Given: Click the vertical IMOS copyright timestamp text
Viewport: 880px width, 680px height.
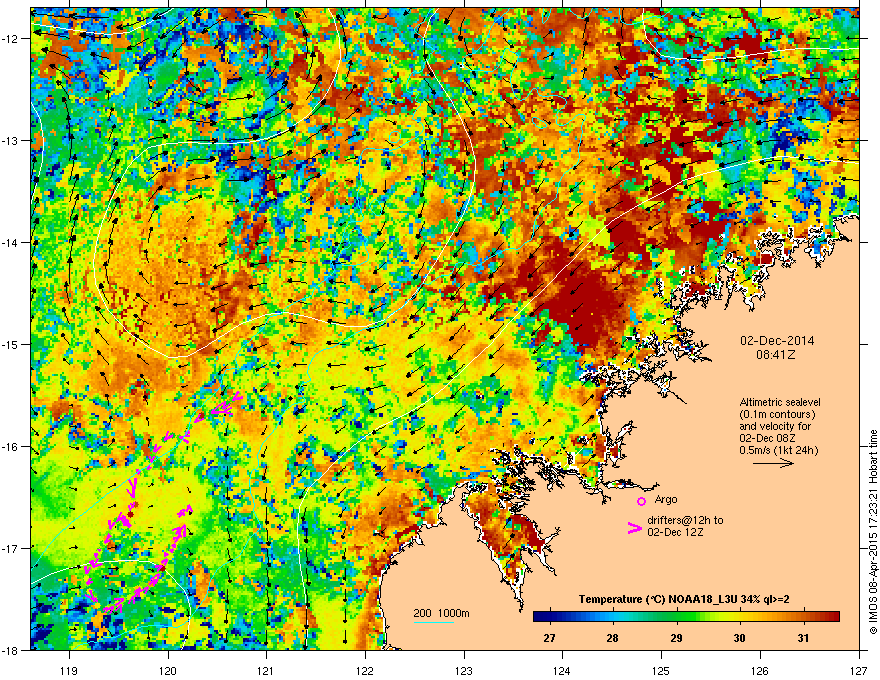Looking at the screenshot, I should pyautogui.click(x=873, y=532).
